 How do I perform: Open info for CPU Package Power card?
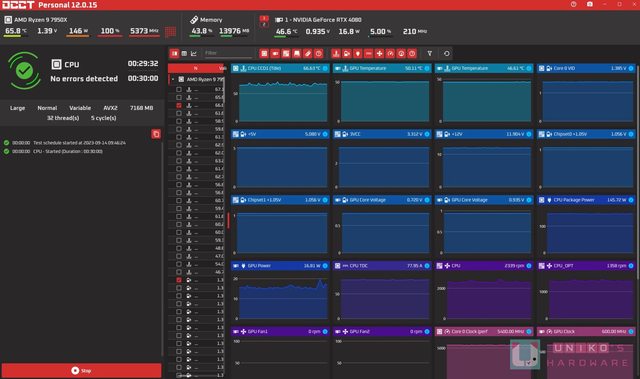631,200
